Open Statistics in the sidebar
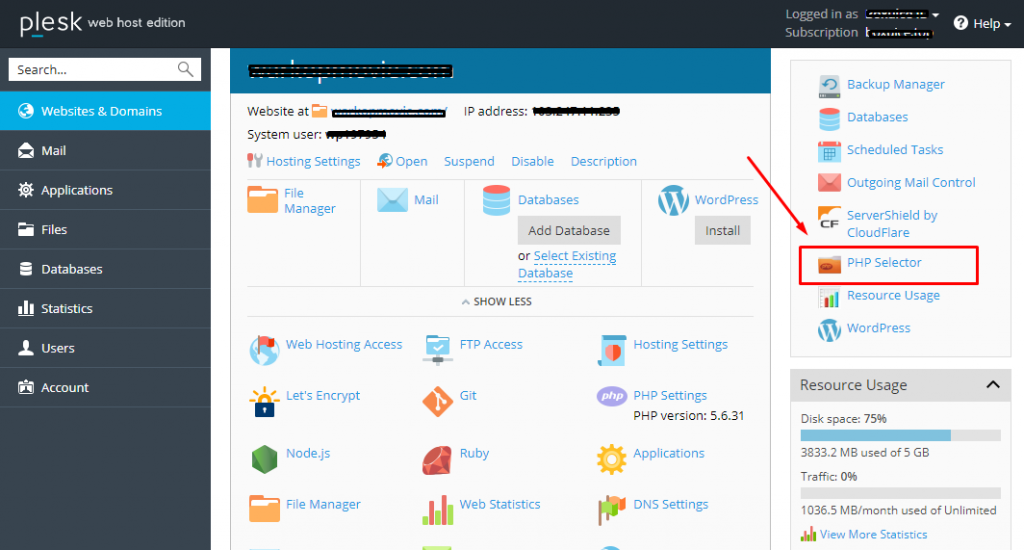1024x550 pixels. click(105, 308)
